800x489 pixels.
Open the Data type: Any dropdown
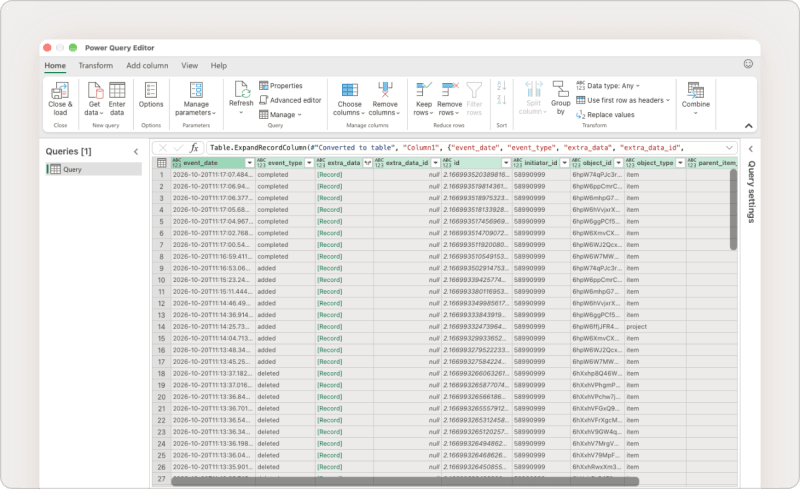(608, 86)
